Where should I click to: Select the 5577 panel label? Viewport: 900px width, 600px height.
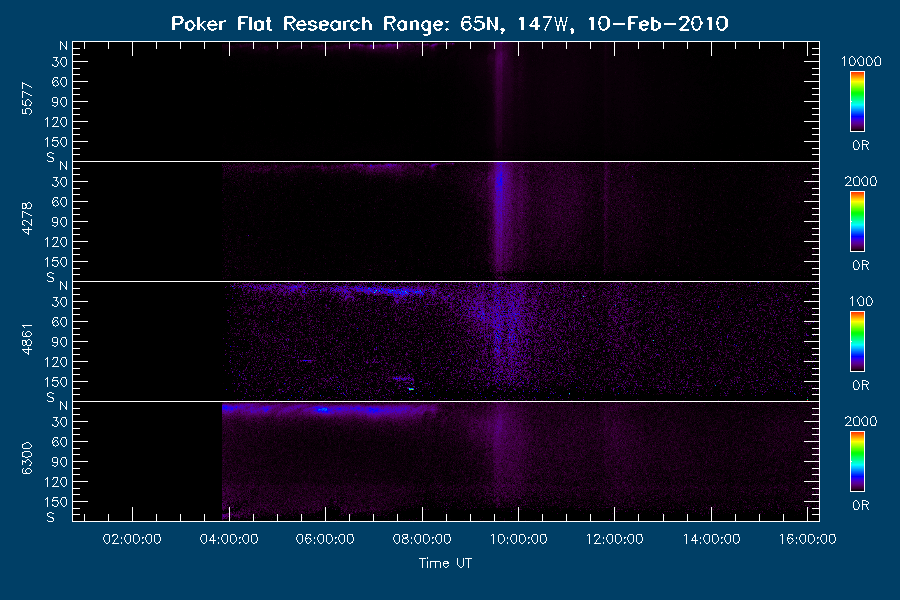27,99
